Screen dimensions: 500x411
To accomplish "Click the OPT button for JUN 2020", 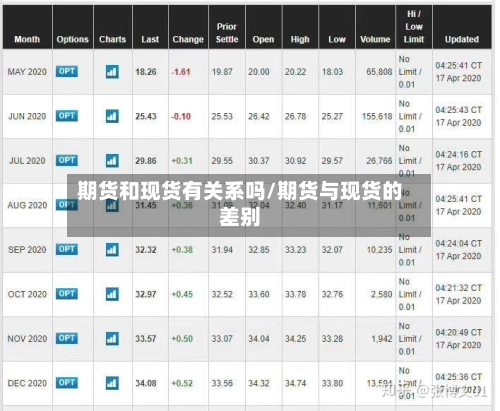I will [x=67, y=116].
